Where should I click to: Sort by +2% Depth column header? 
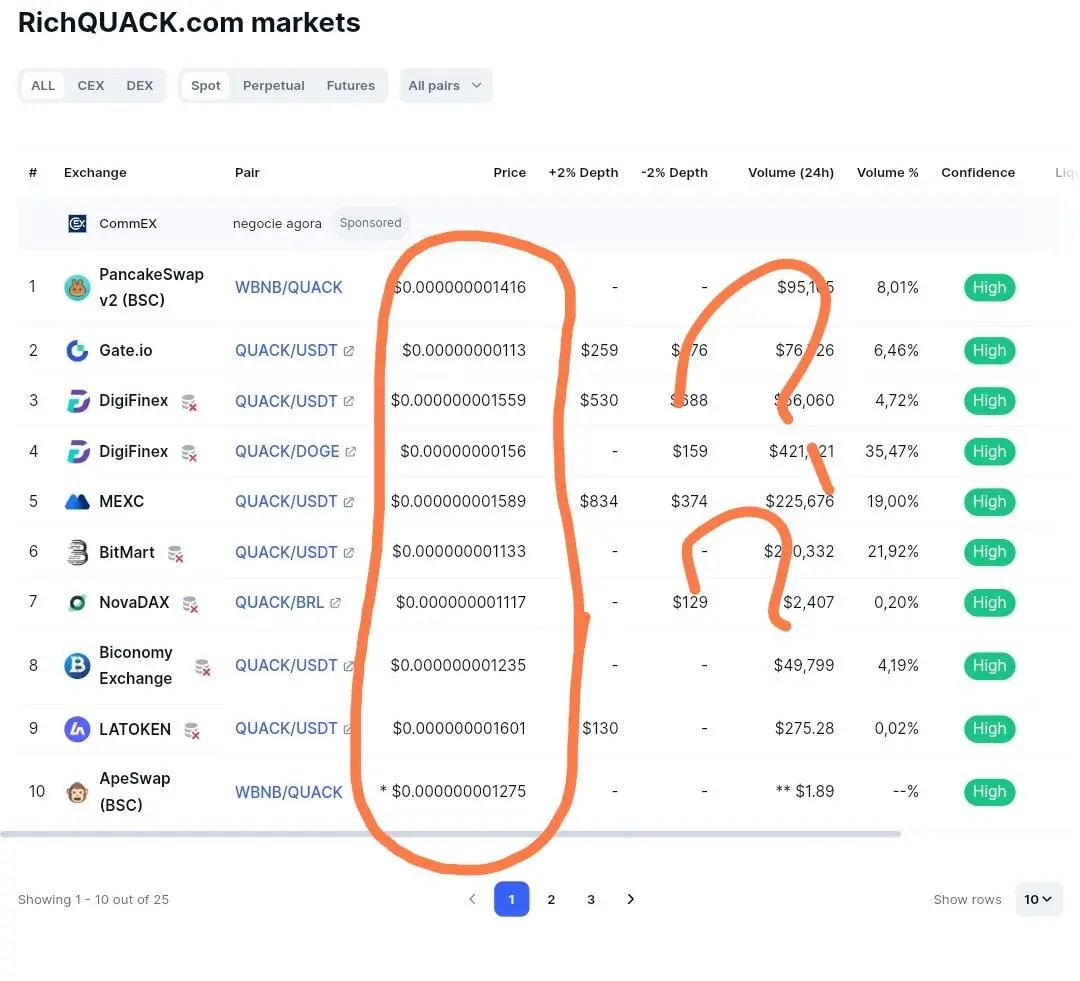(x=583, y=172)
